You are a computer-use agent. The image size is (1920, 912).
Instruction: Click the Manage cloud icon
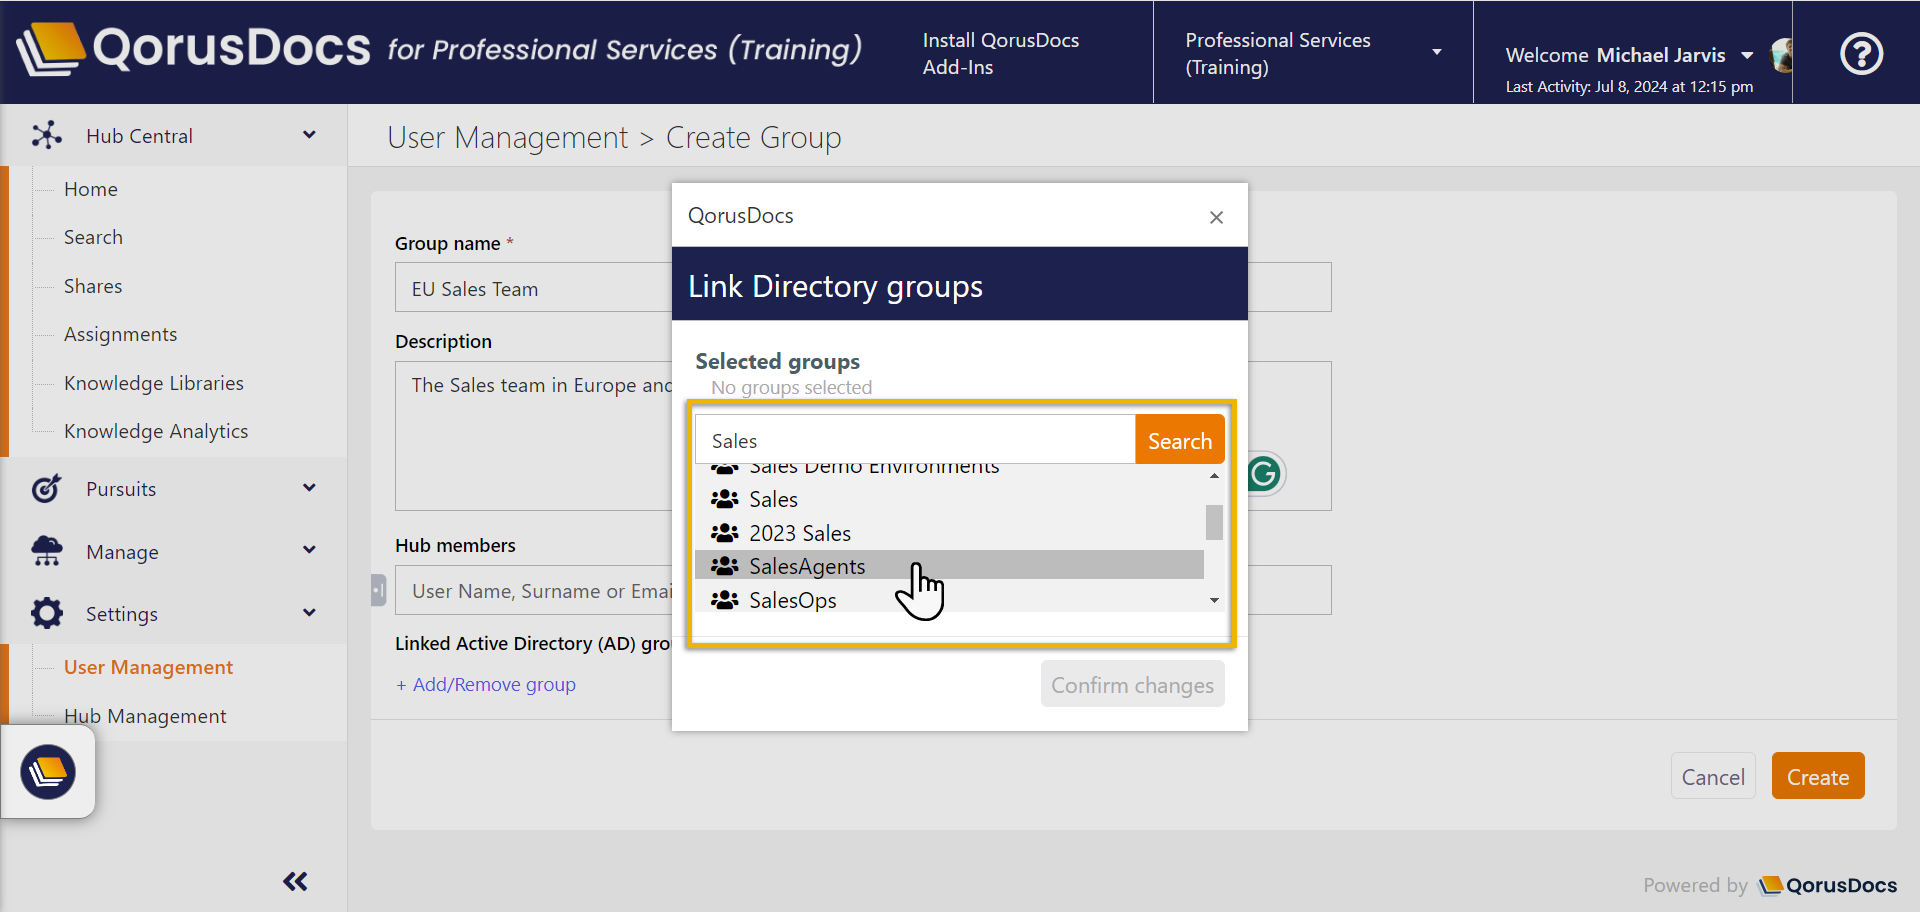pyautogui.click(x=46, y=551)
